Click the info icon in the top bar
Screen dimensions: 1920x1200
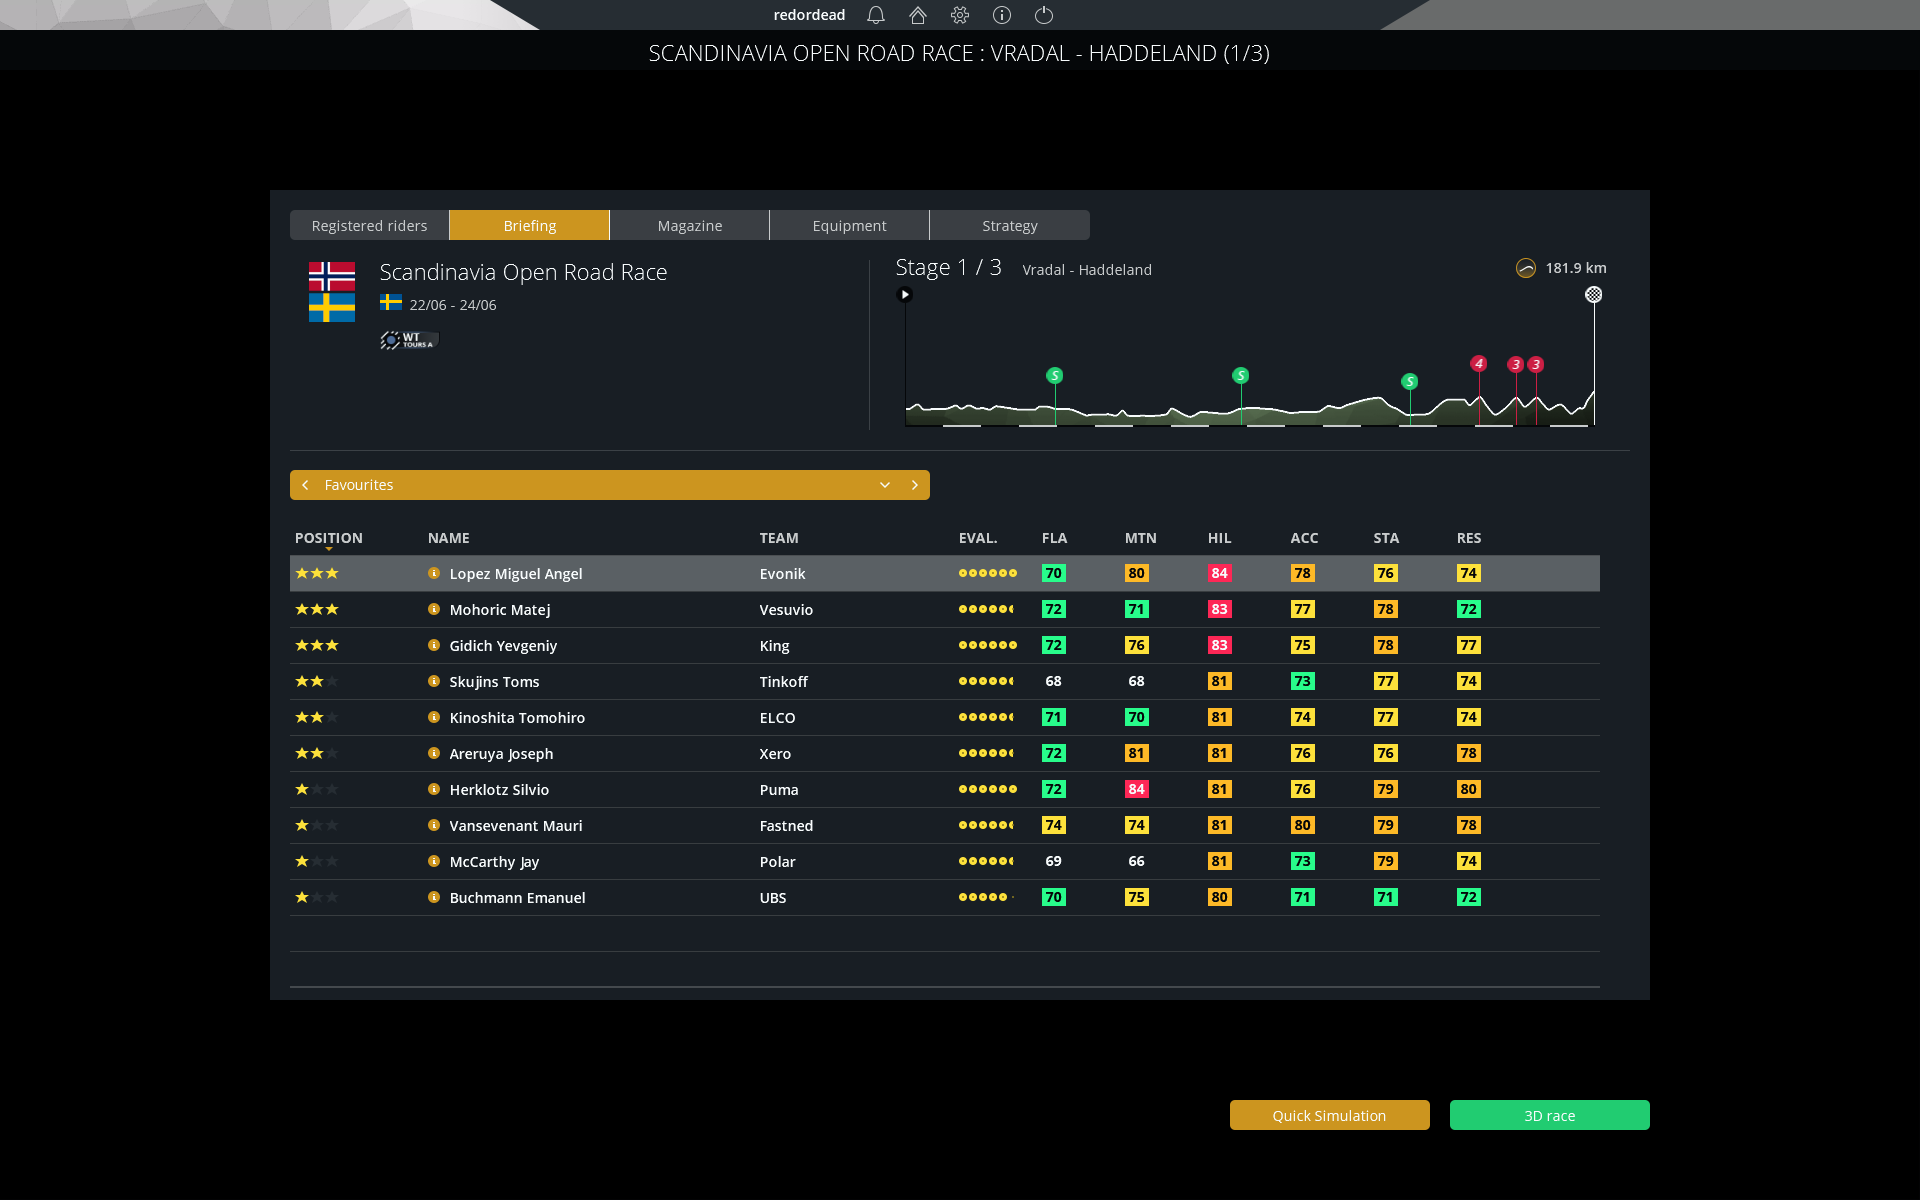coord(1001,15)
